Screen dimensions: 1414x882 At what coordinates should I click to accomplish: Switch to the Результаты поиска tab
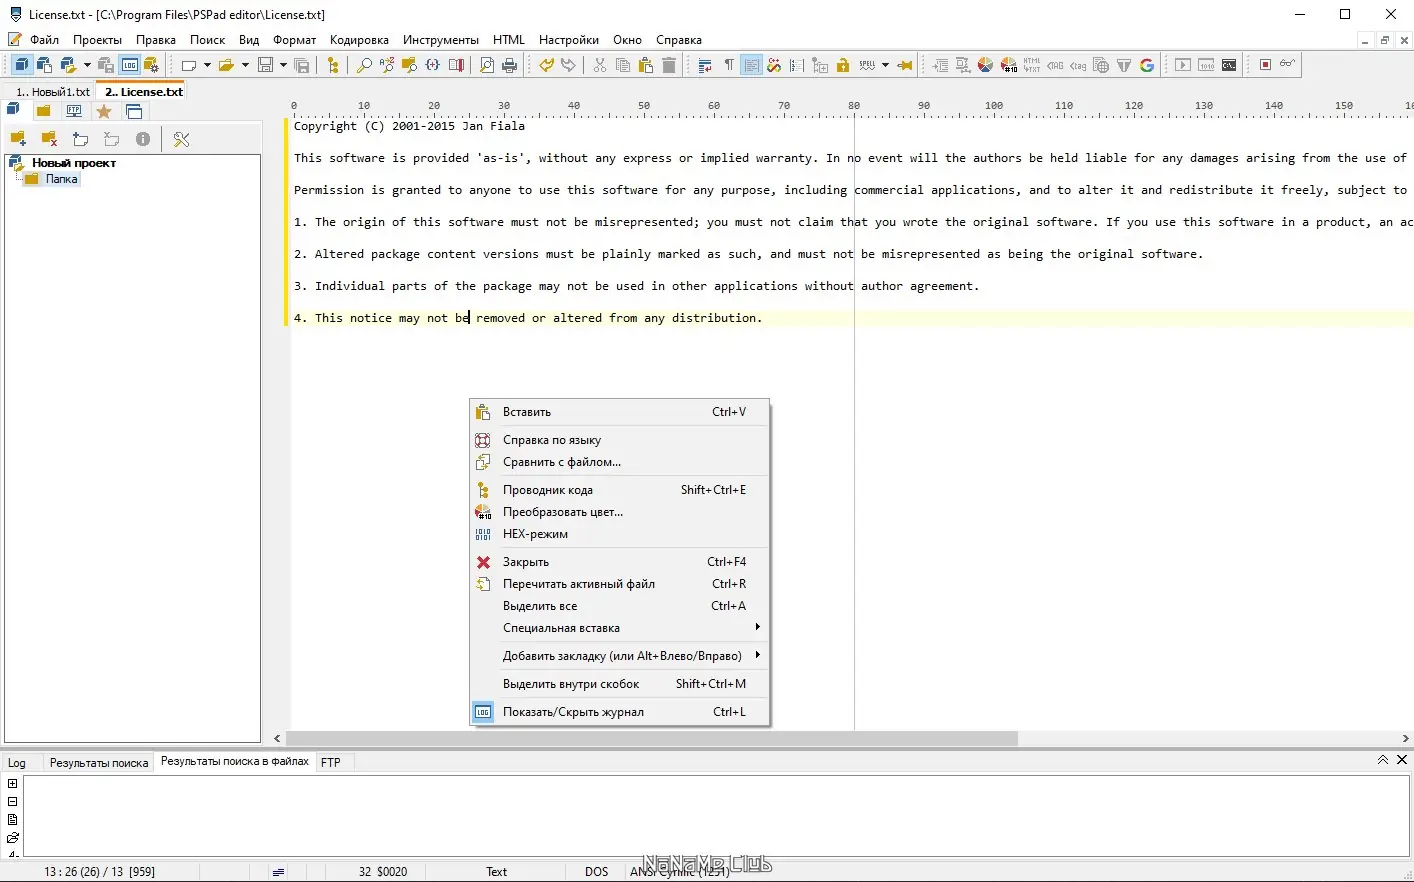coord(99,763)
